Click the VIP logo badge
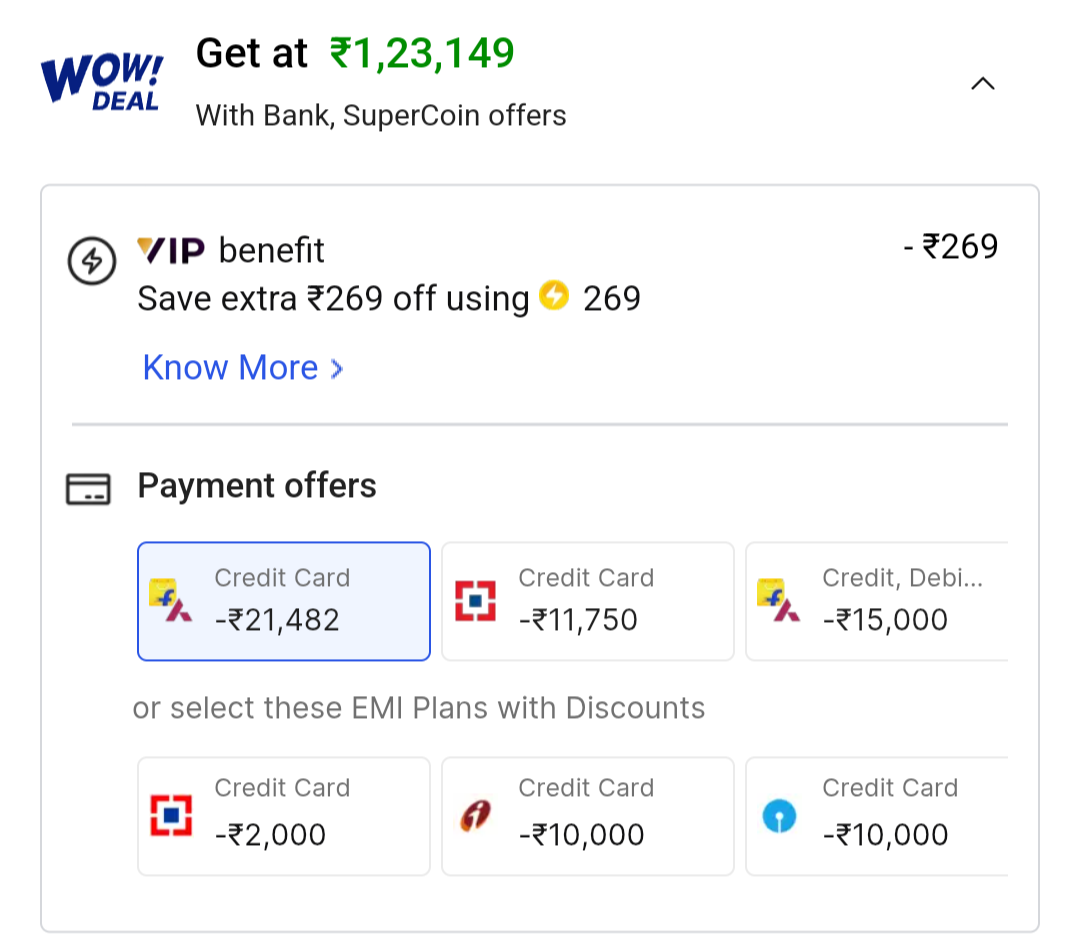 (171, 249)
